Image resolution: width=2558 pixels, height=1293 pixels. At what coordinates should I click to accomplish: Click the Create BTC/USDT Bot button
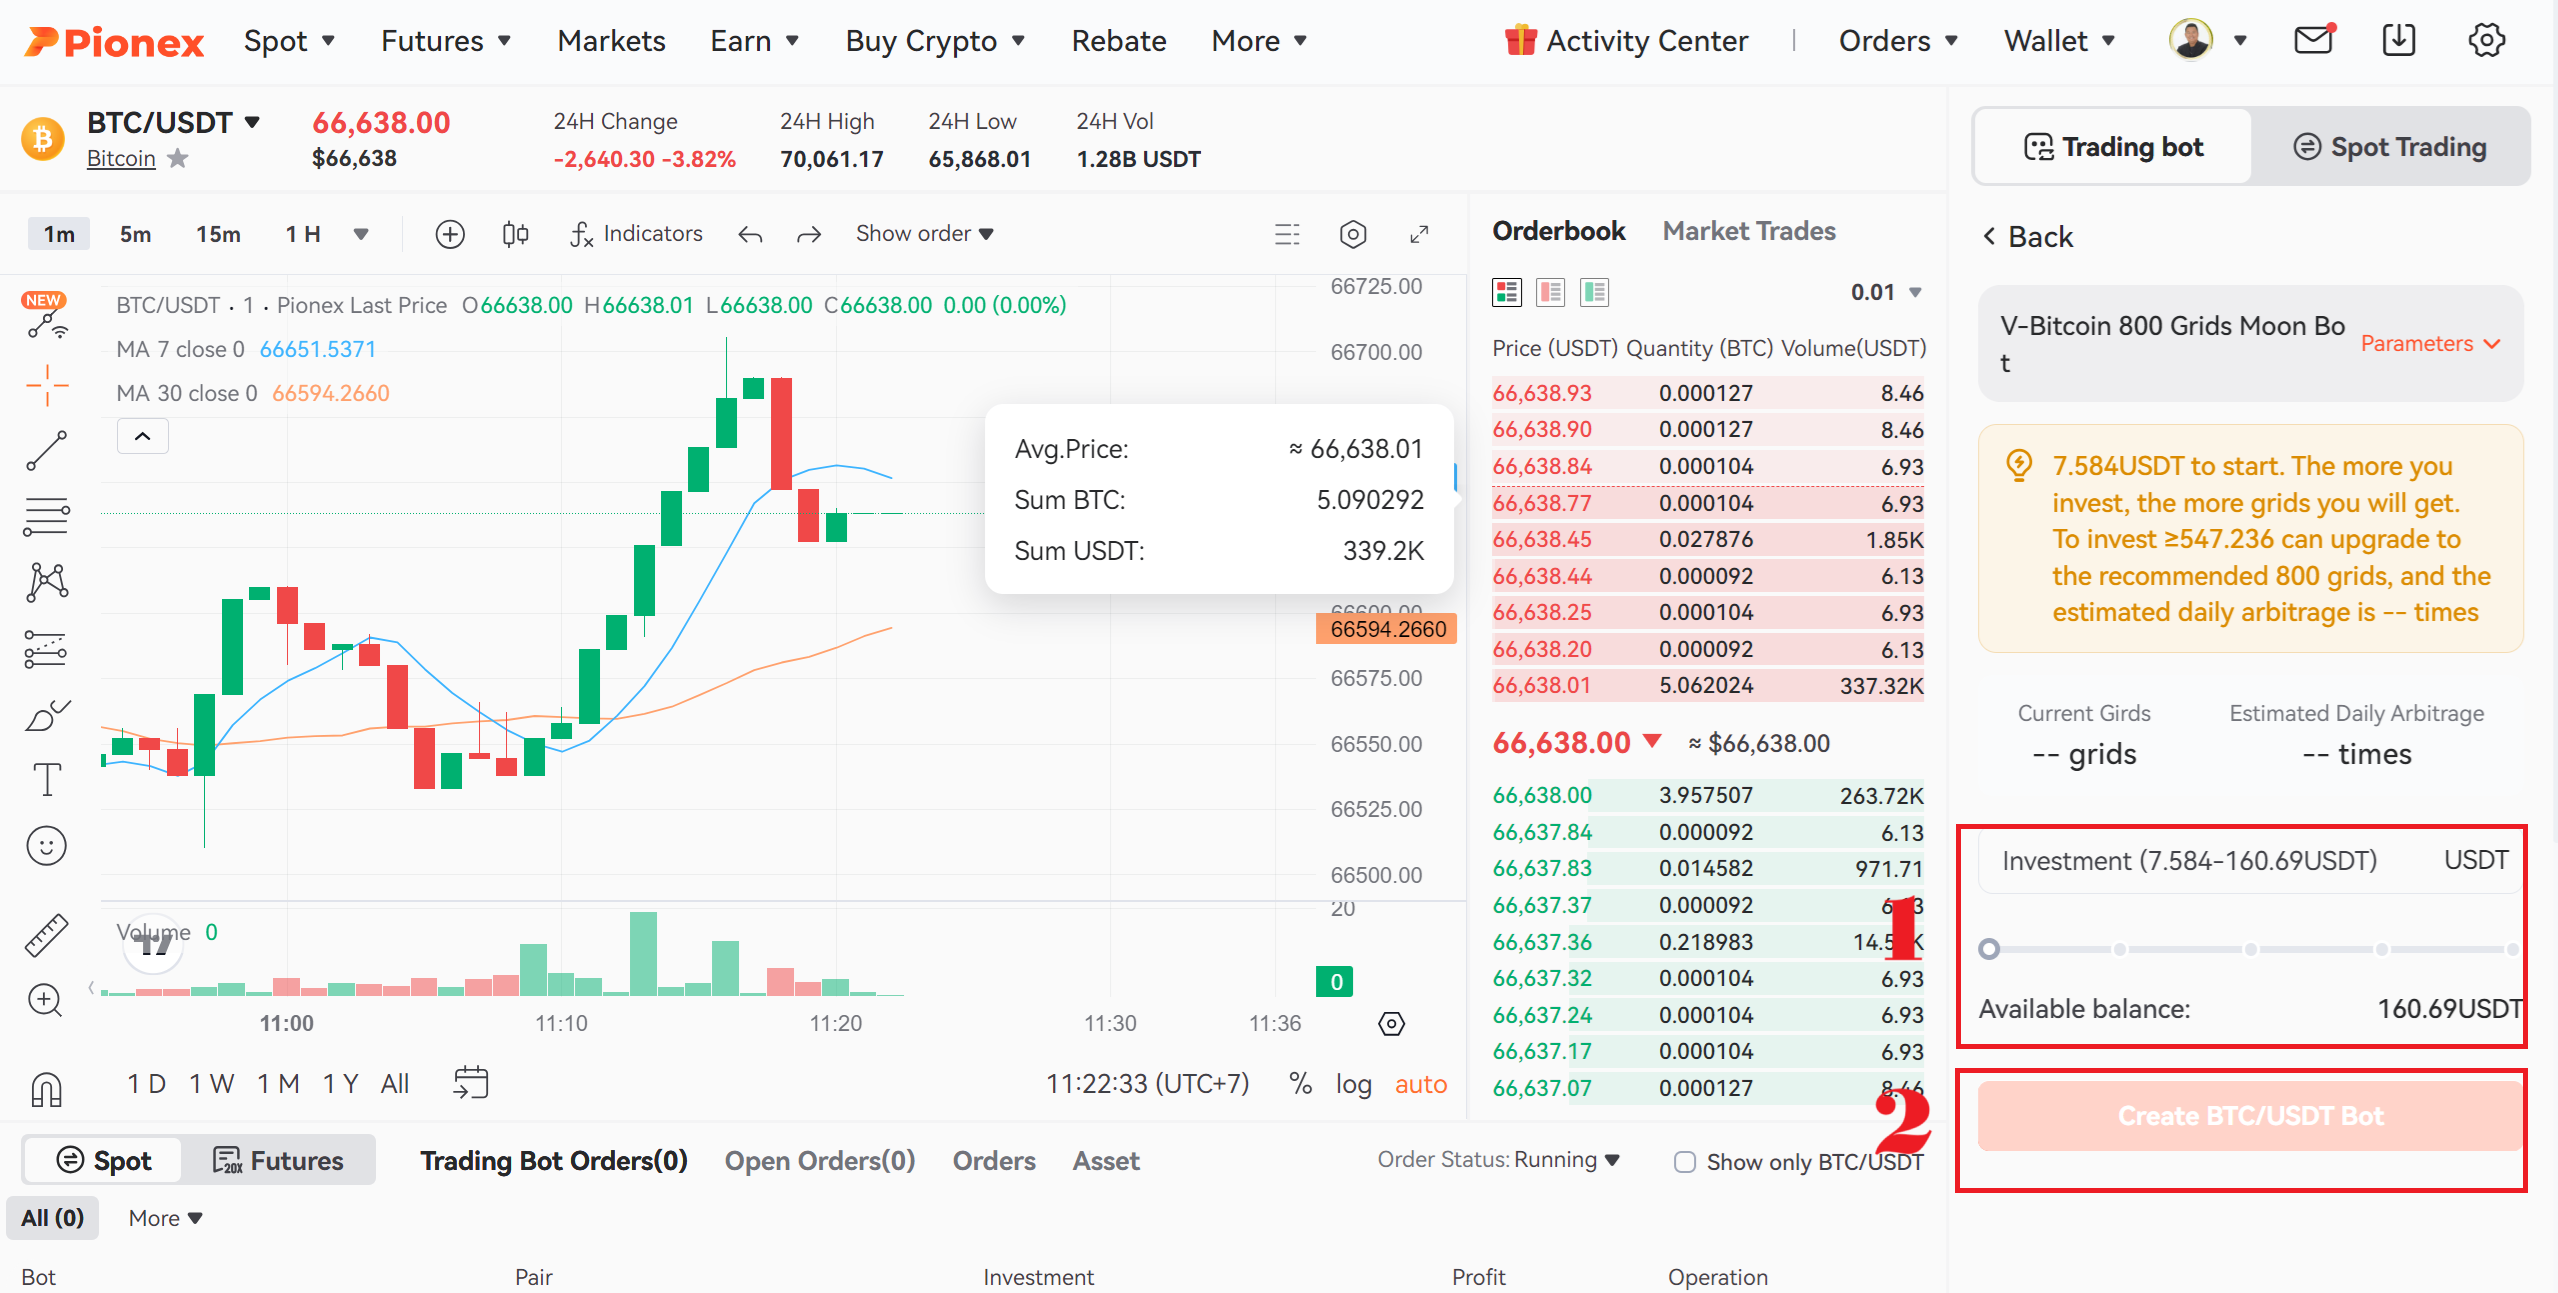tap(2250, 1116)
